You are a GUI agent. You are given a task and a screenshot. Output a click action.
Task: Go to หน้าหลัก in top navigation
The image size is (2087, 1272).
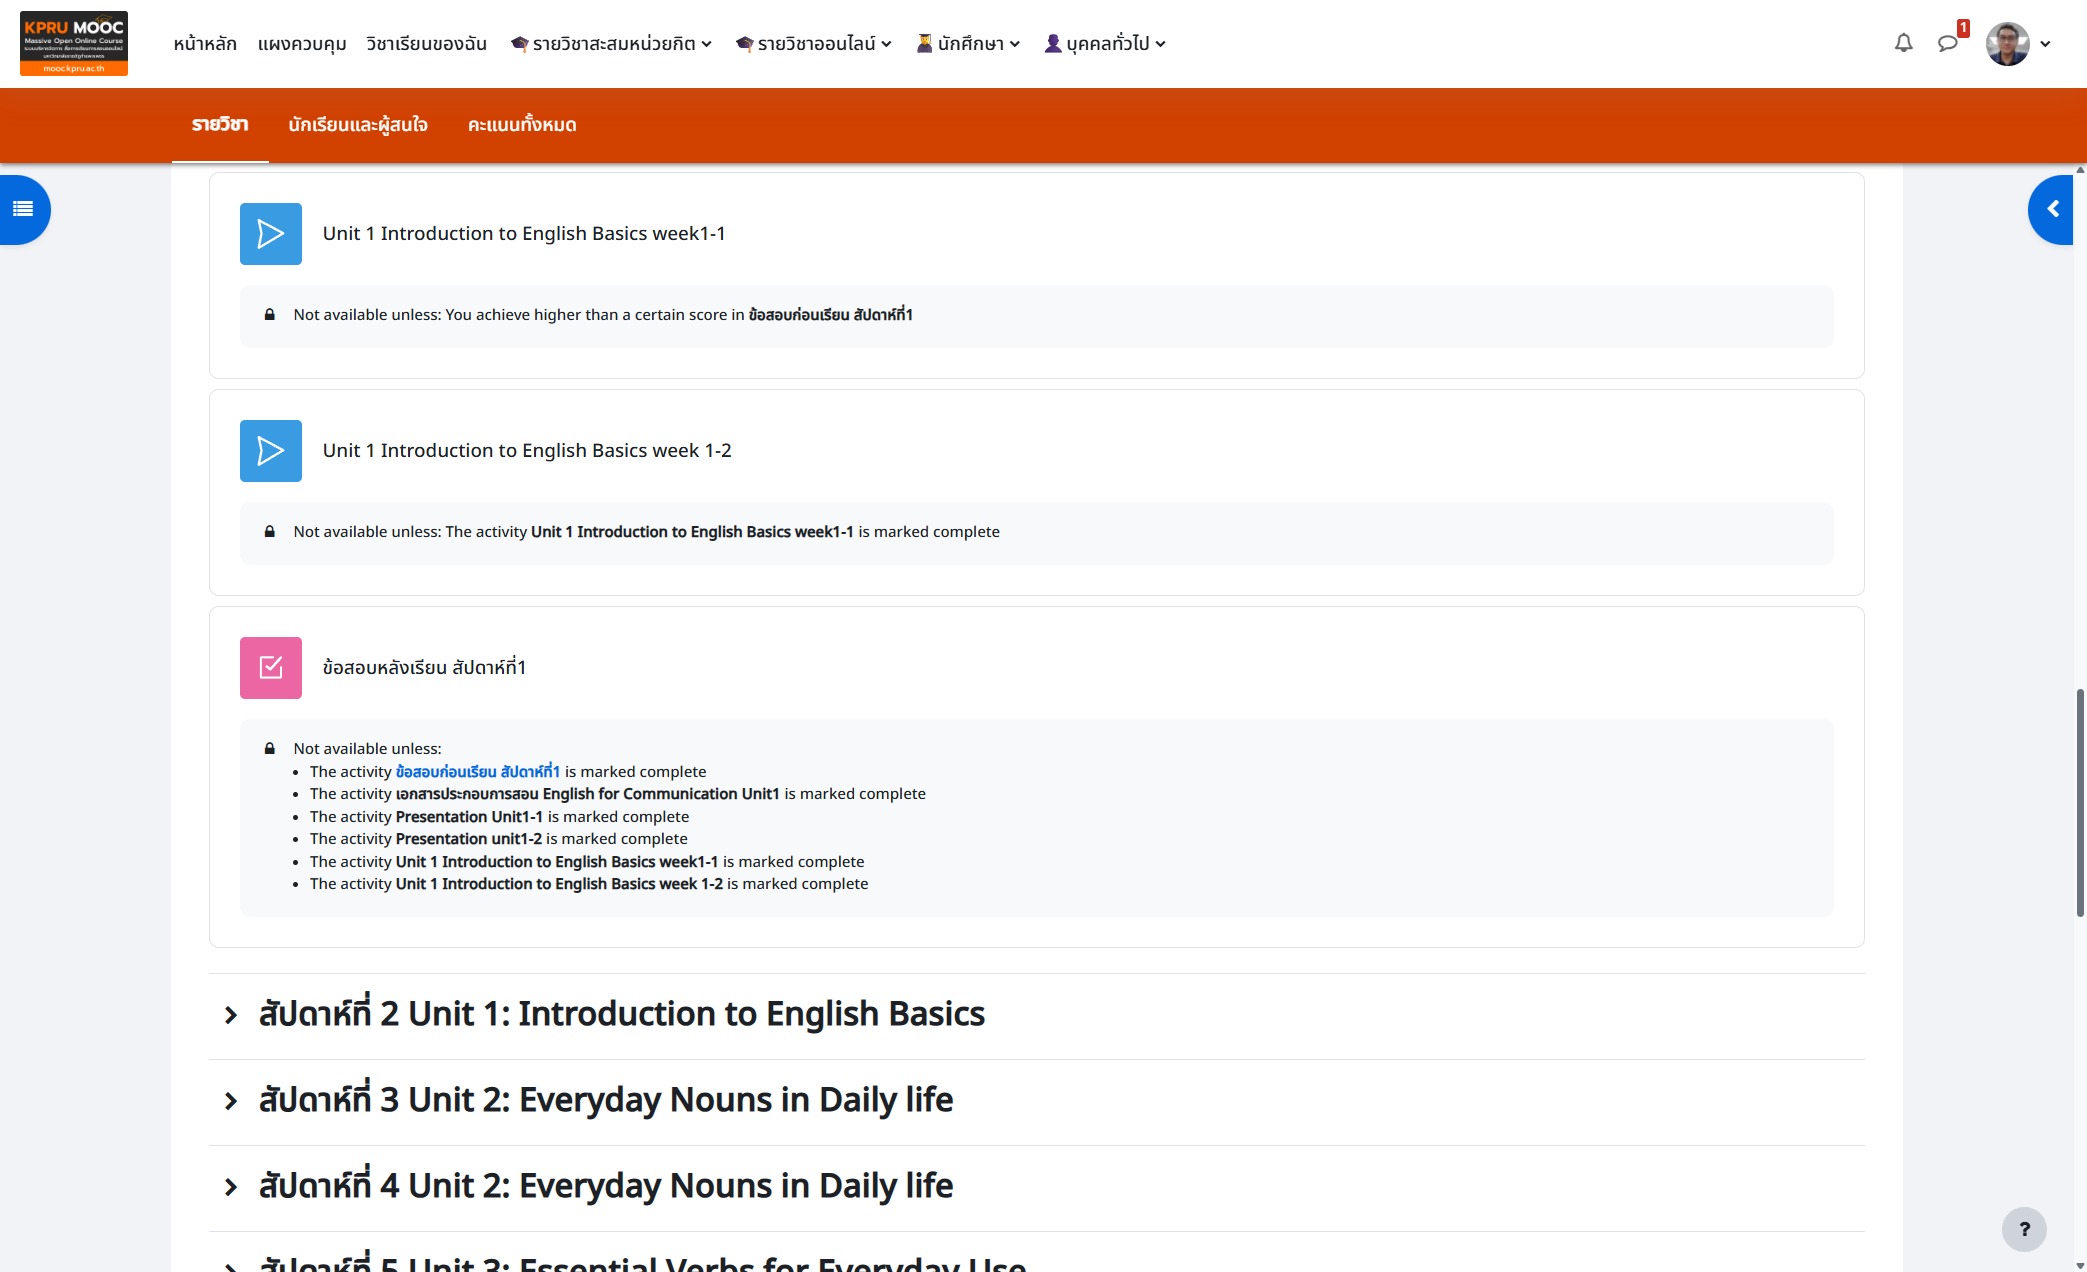pos(205,43)
